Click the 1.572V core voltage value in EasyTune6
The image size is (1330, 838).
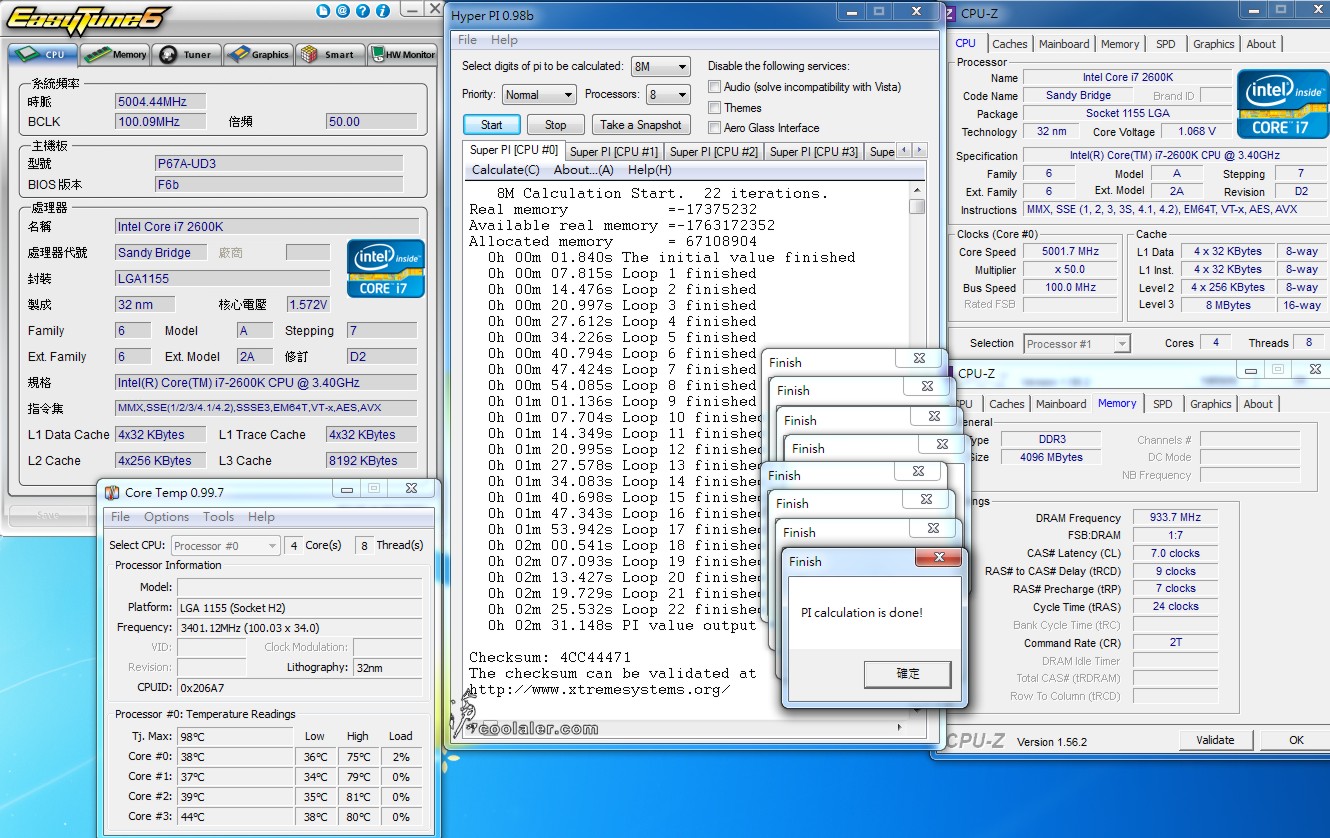[x=308, y=304]
